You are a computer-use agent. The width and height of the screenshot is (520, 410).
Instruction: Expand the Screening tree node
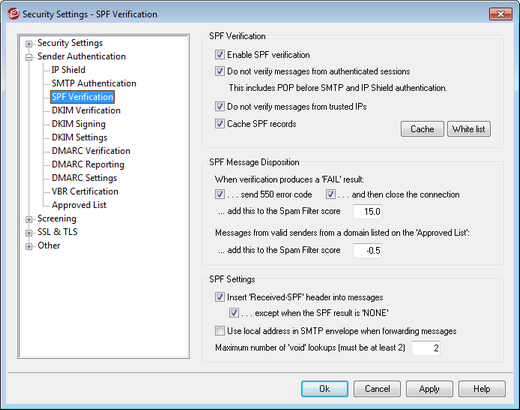(29, 220)
